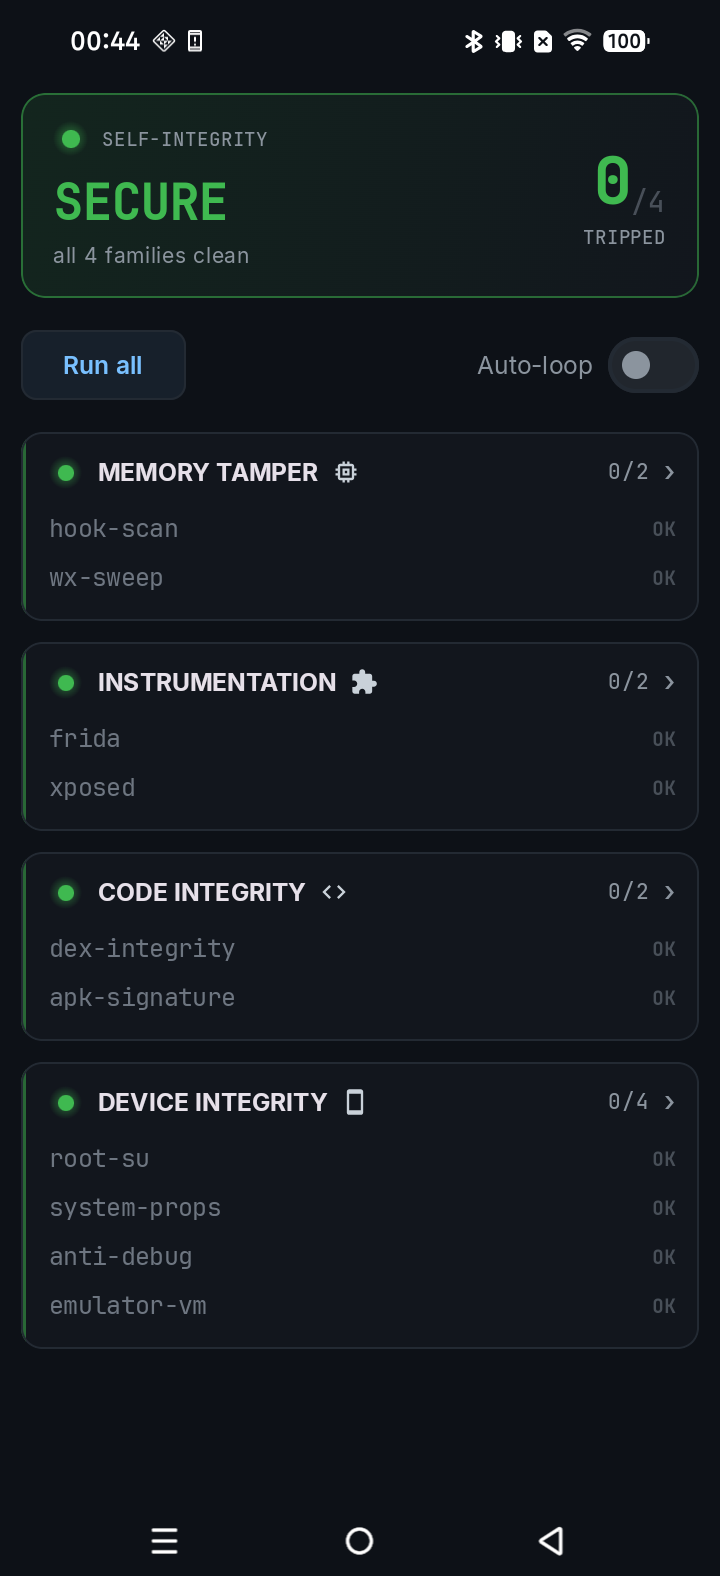Select the hook-scan check row
Screen dimensions: 720x1576
coord(362,529)
